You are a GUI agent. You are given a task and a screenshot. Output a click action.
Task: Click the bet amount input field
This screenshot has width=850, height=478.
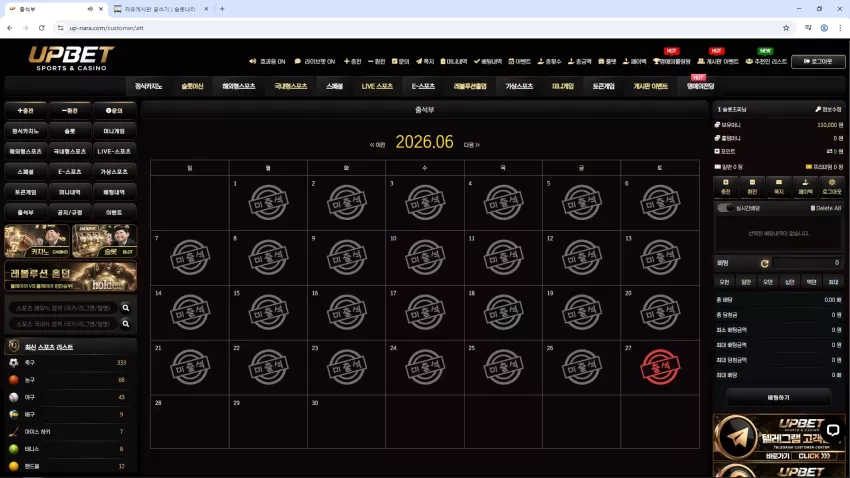807,263
